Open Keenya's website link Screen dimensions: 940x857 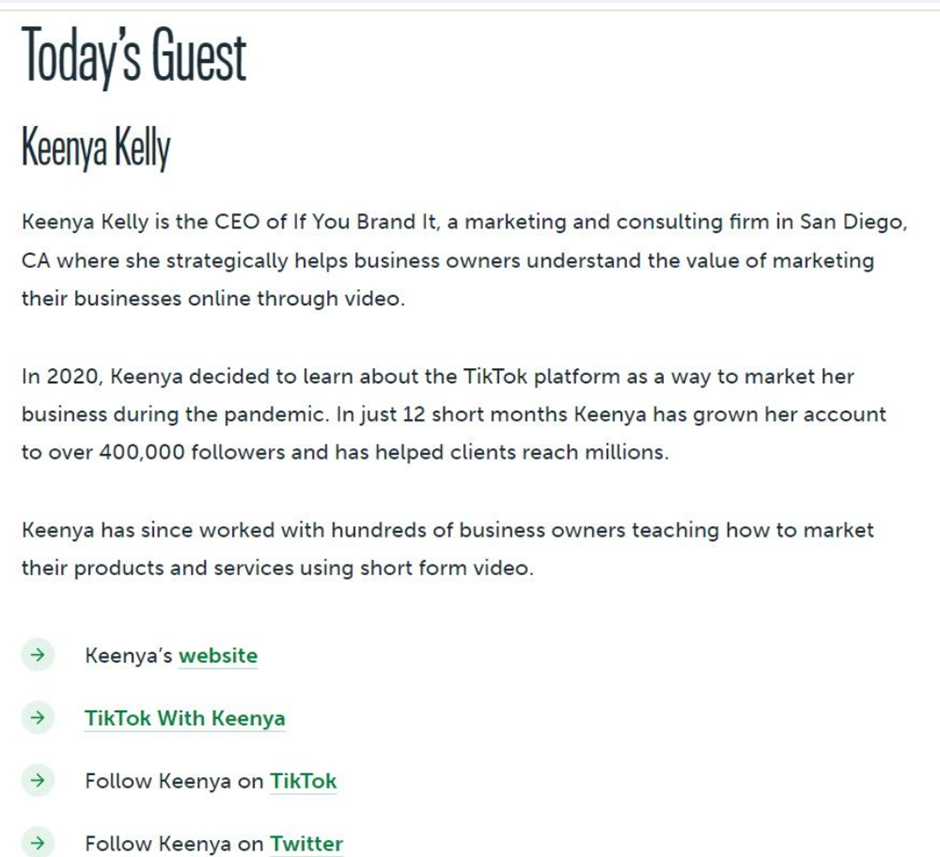[x=218, y=656]
